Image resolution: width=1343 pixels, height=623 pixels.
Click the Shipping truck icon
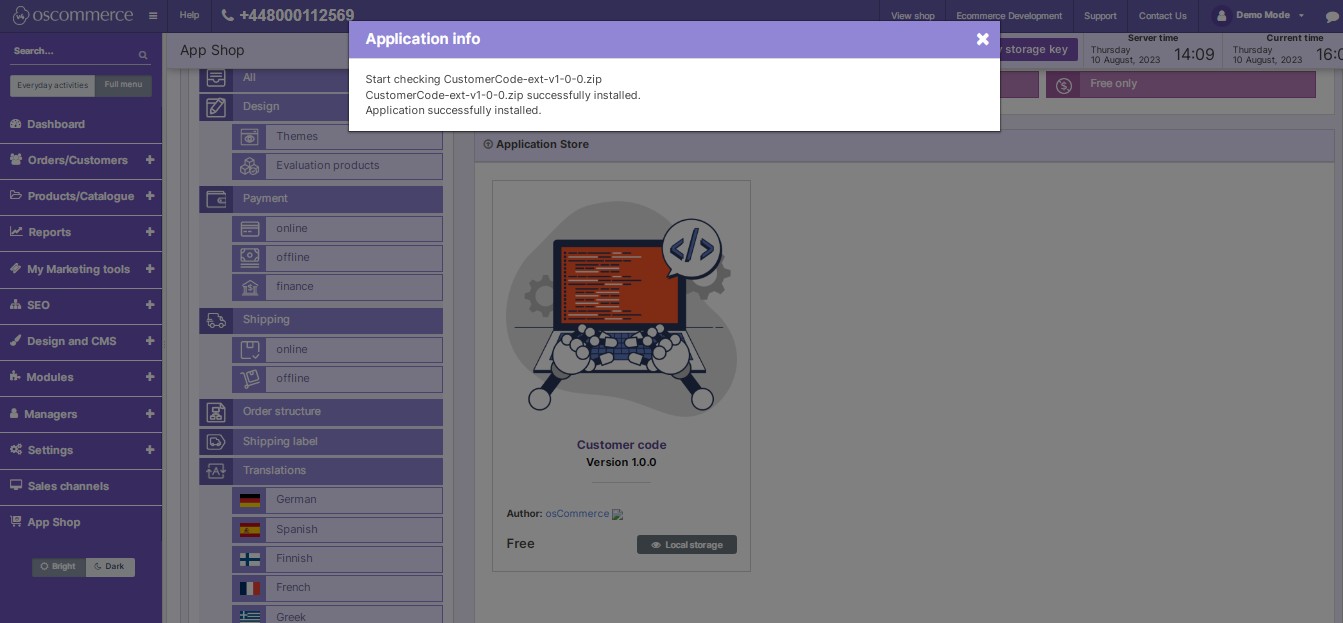[216, 321]
